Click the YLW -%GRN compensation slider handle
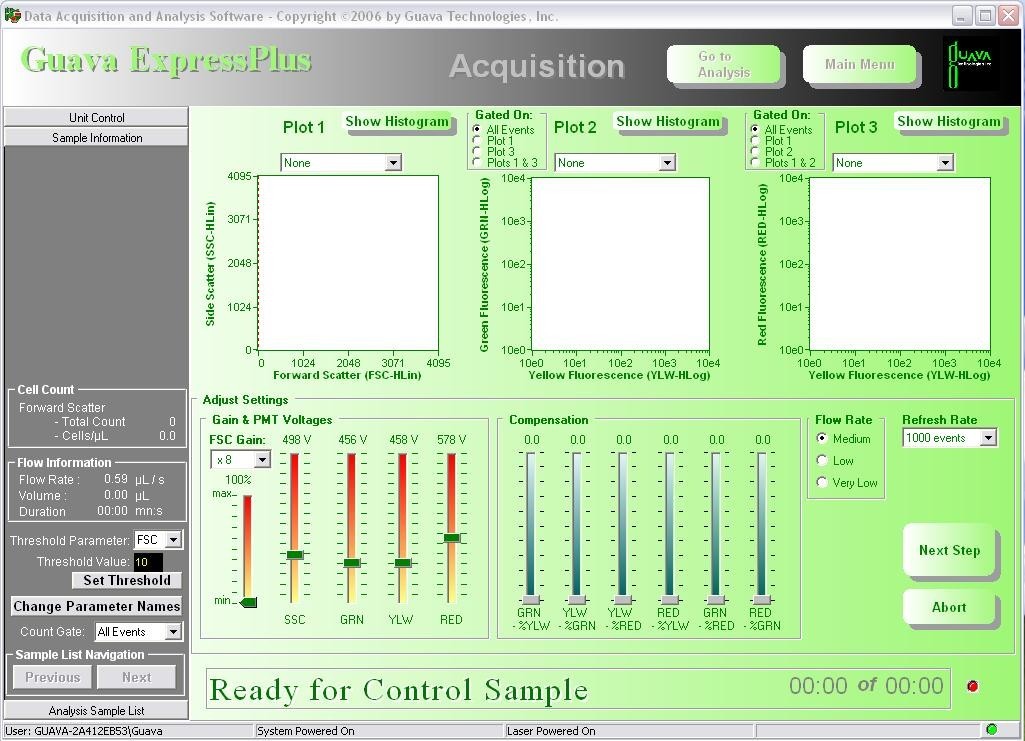 tap(577, 599)
